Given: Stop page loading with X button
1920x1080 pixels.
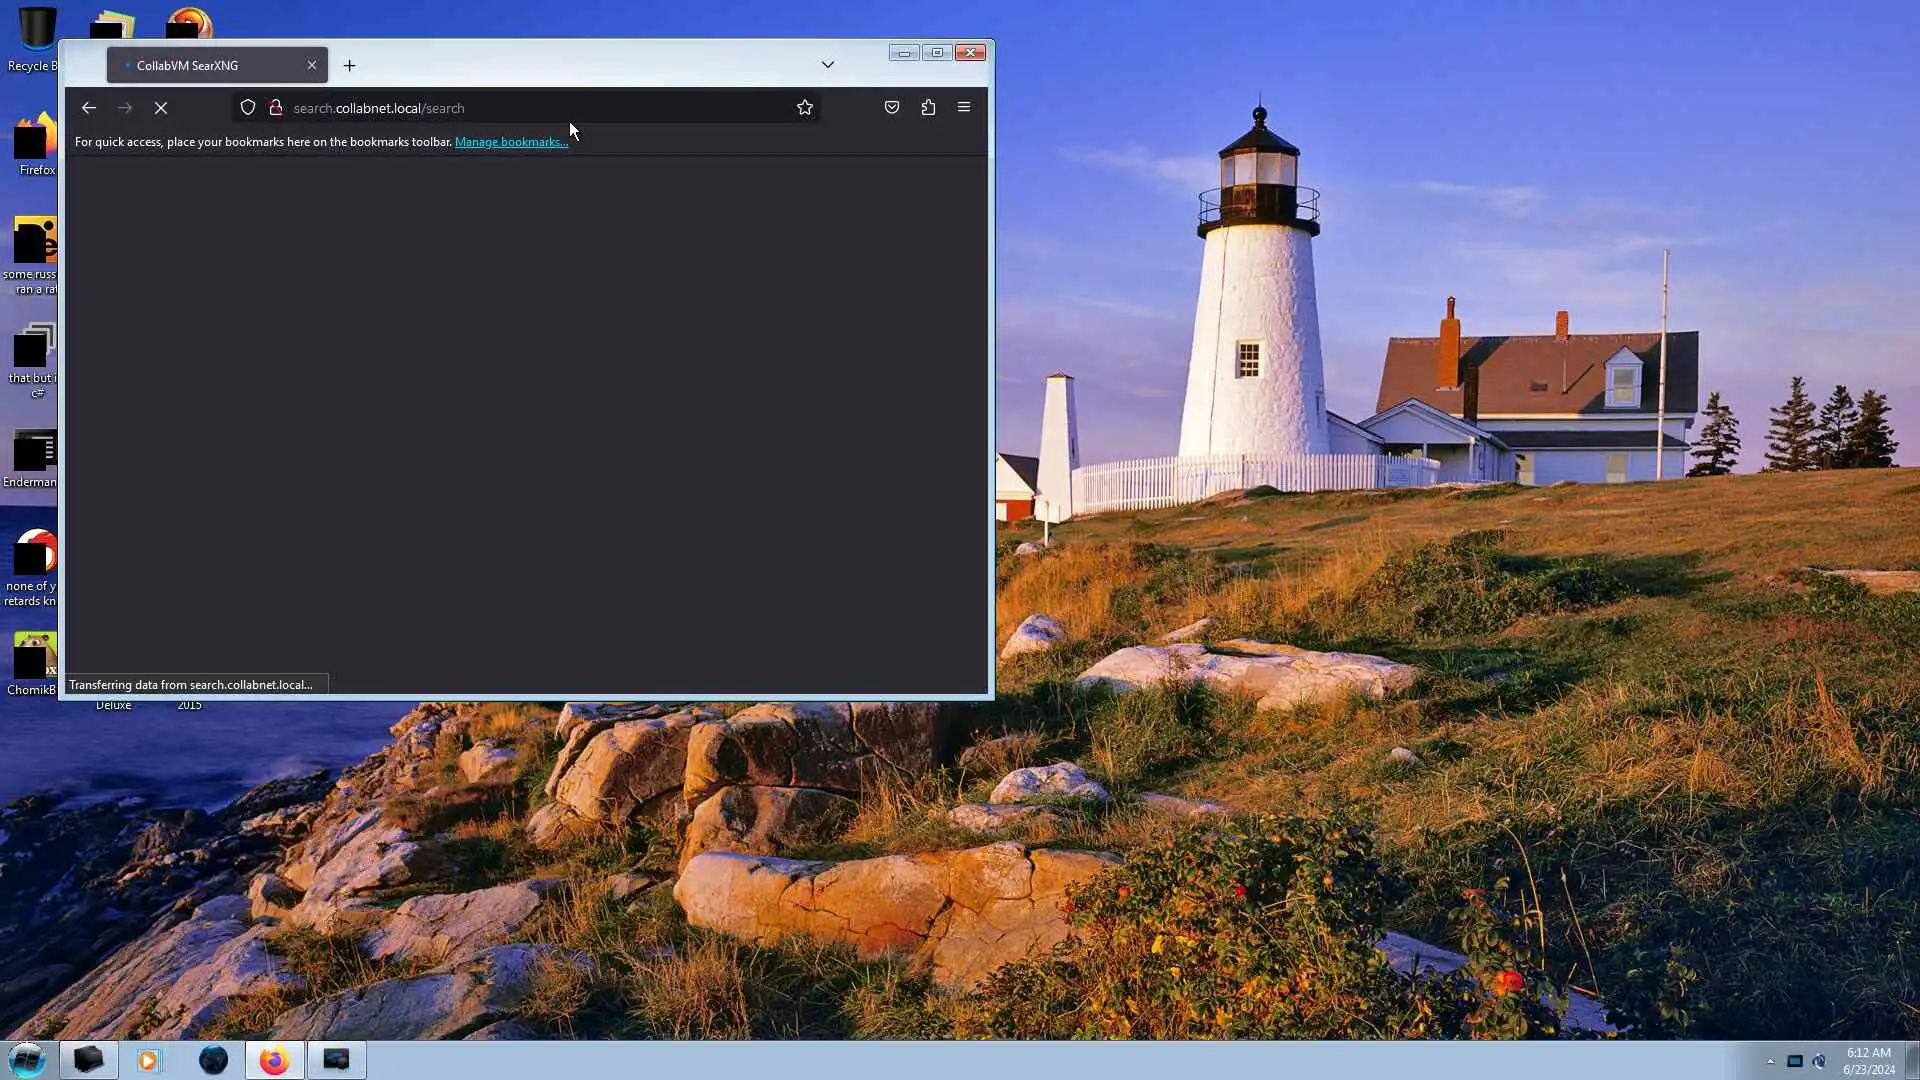Looking at the screenshot, I should [161, 108].
